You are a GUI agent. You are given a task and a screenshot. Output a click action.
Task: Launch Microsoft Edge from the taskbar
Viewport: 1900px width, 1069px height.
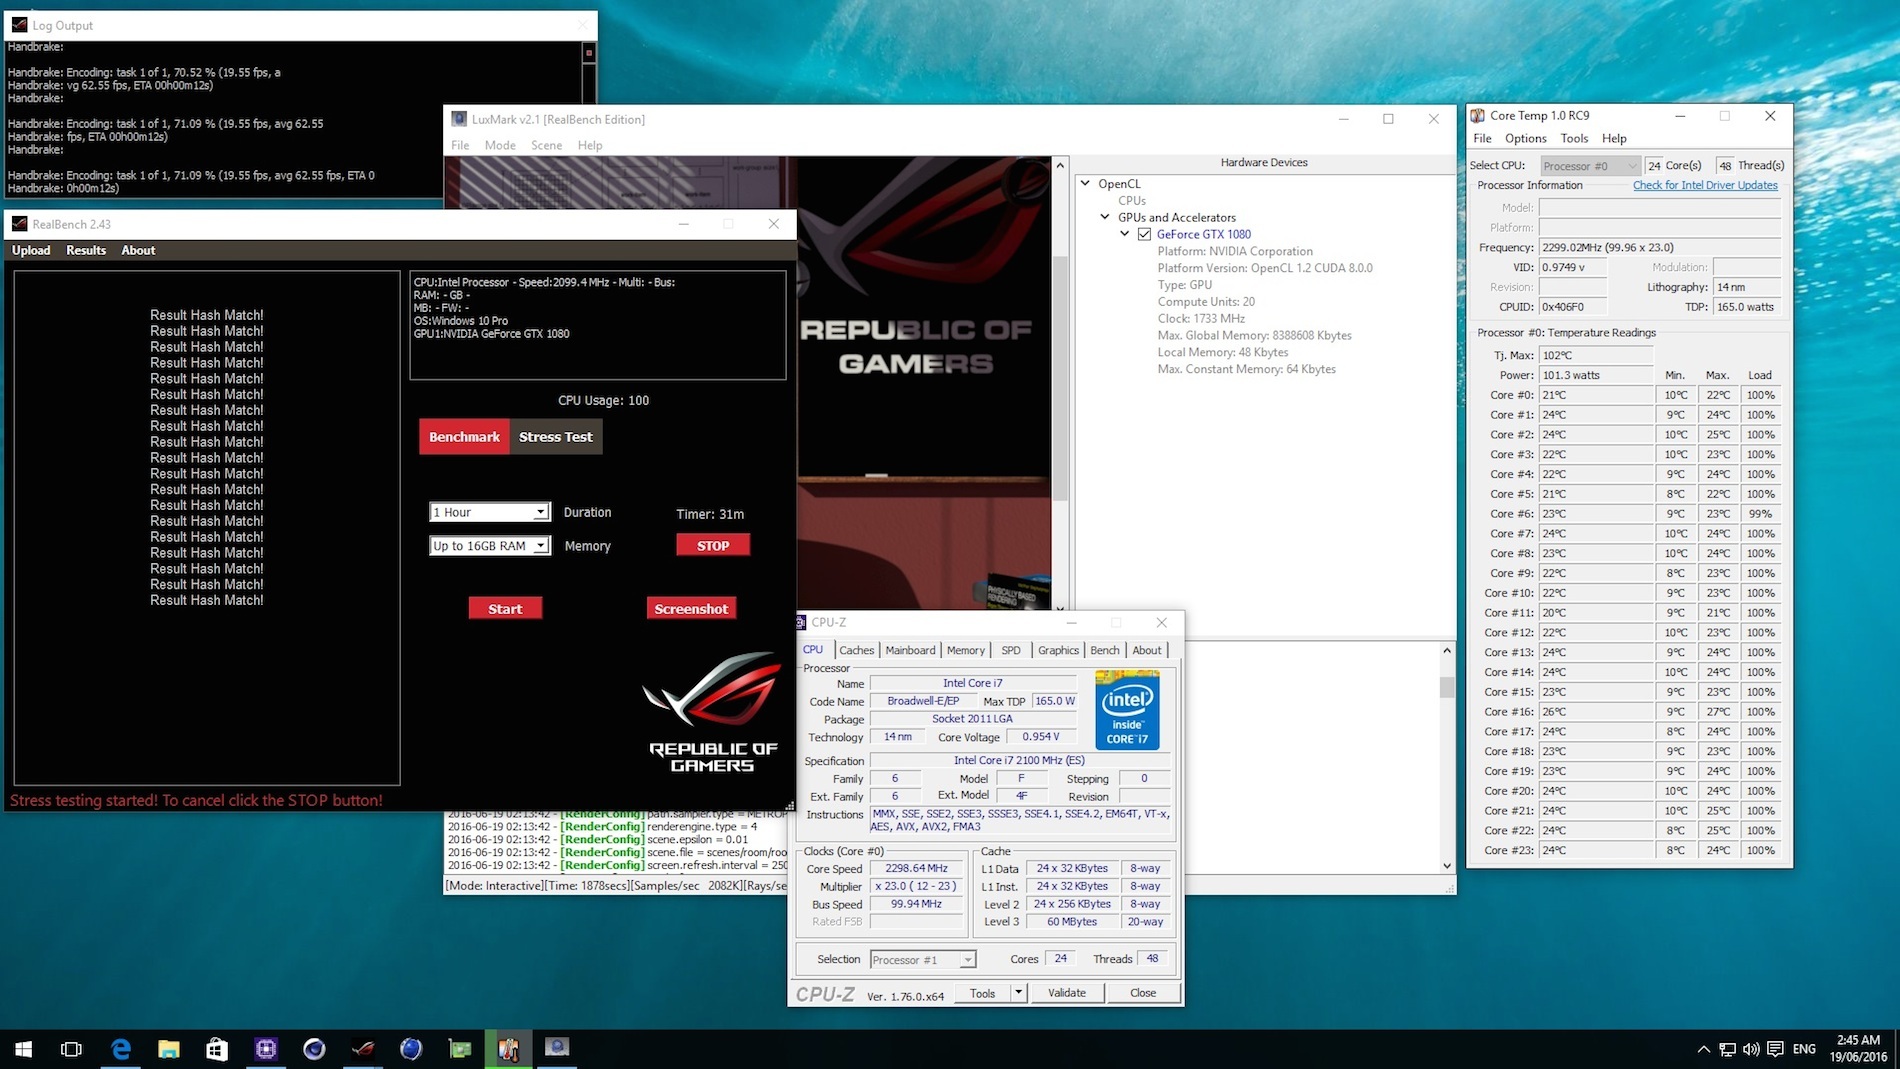tap(120, 1048)
